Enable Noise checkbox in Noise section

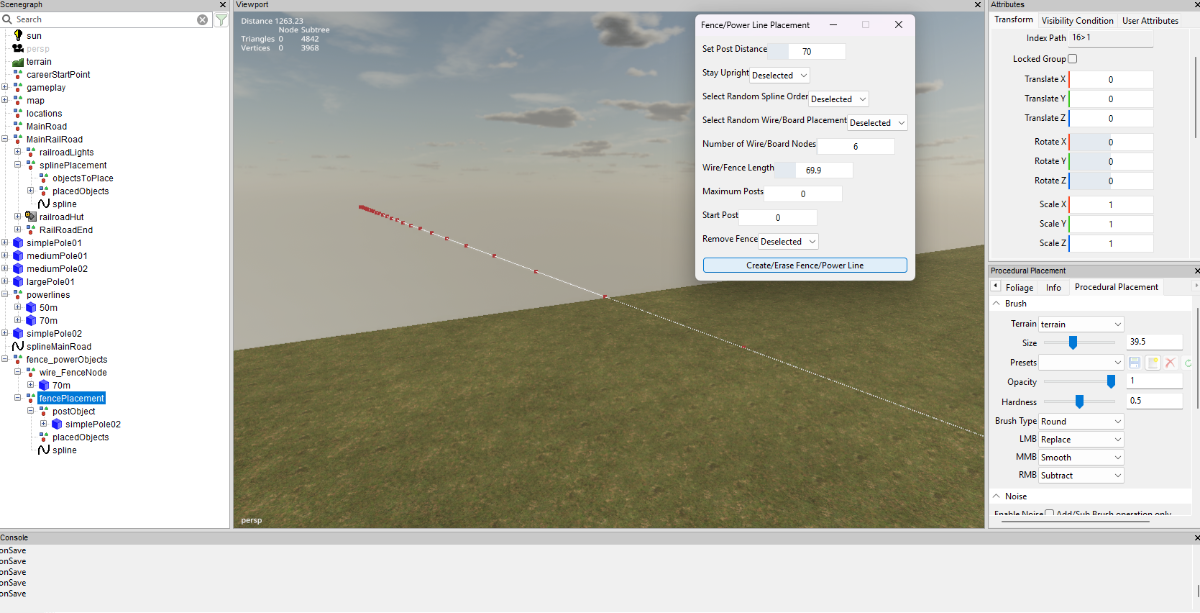coord(1049,514)
